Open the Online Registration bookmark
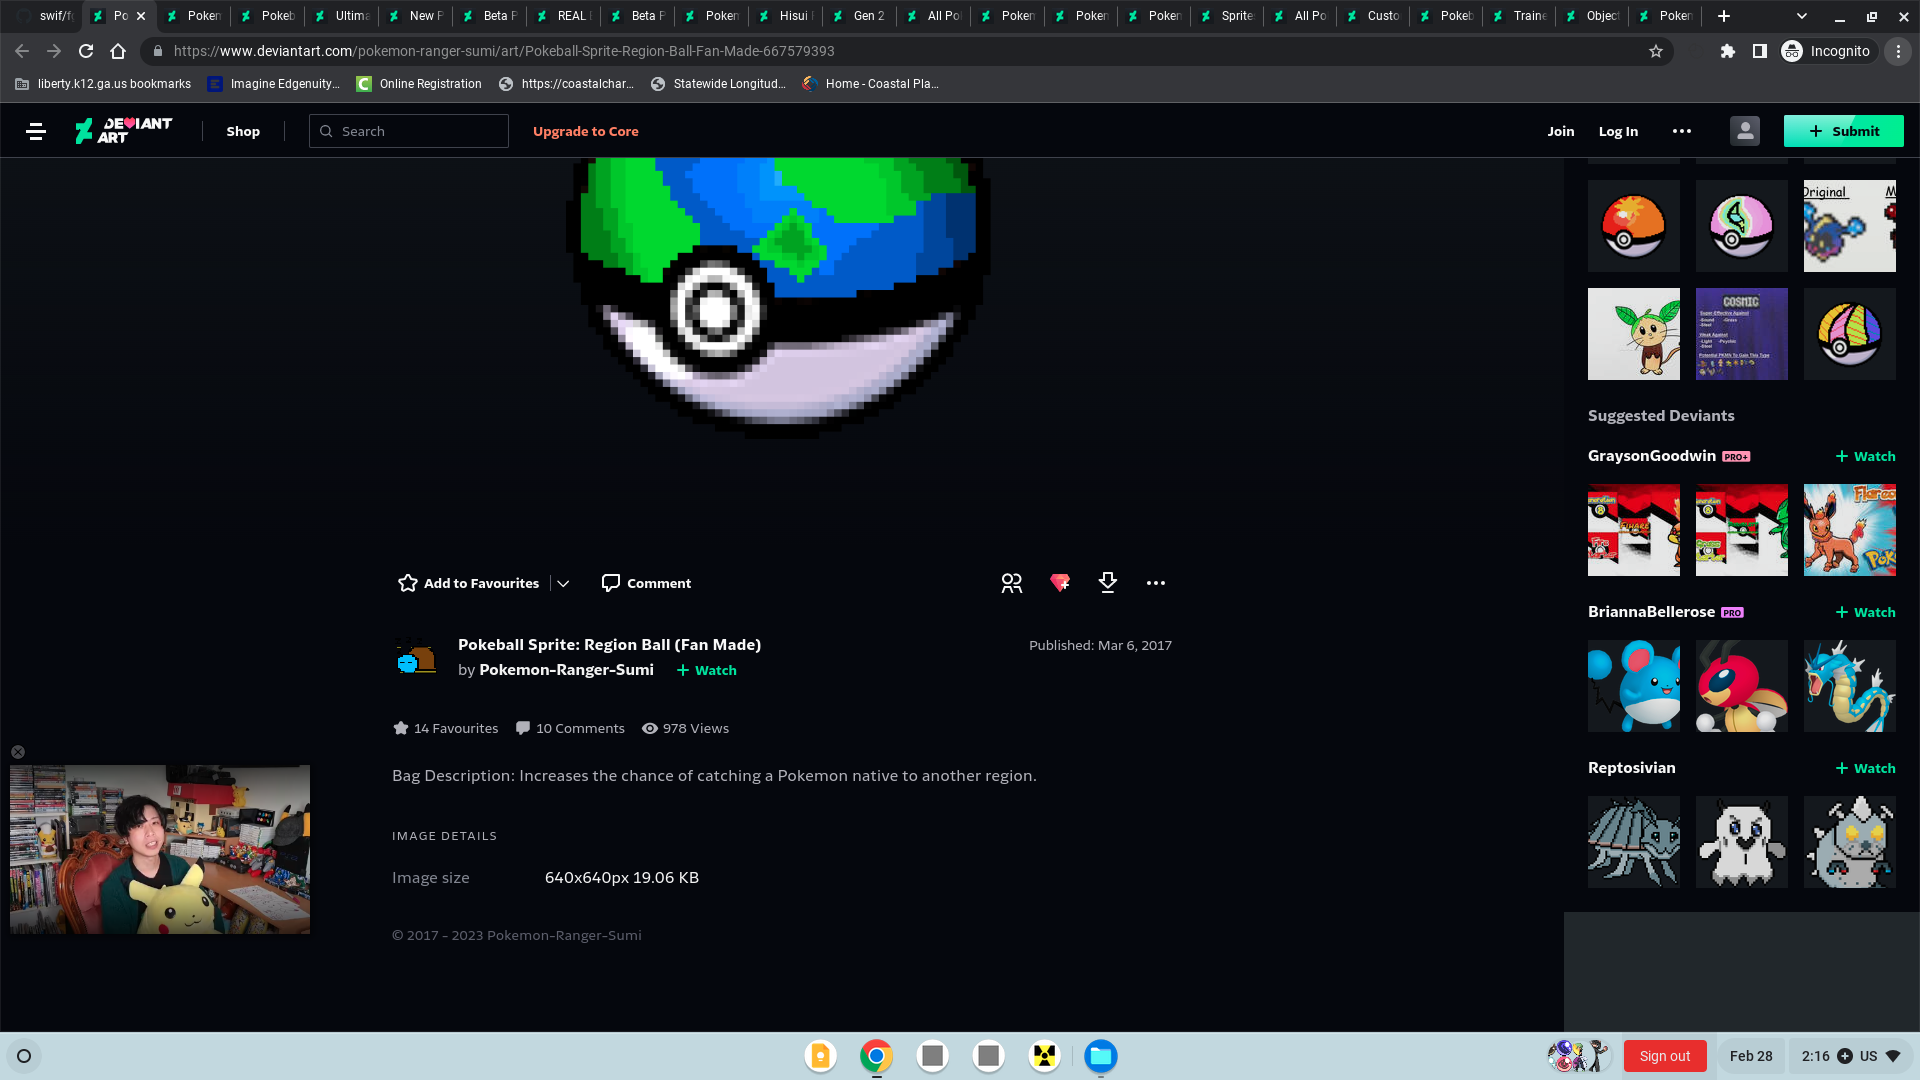This screenshot has width=1920, height=1080. point(419,84)
